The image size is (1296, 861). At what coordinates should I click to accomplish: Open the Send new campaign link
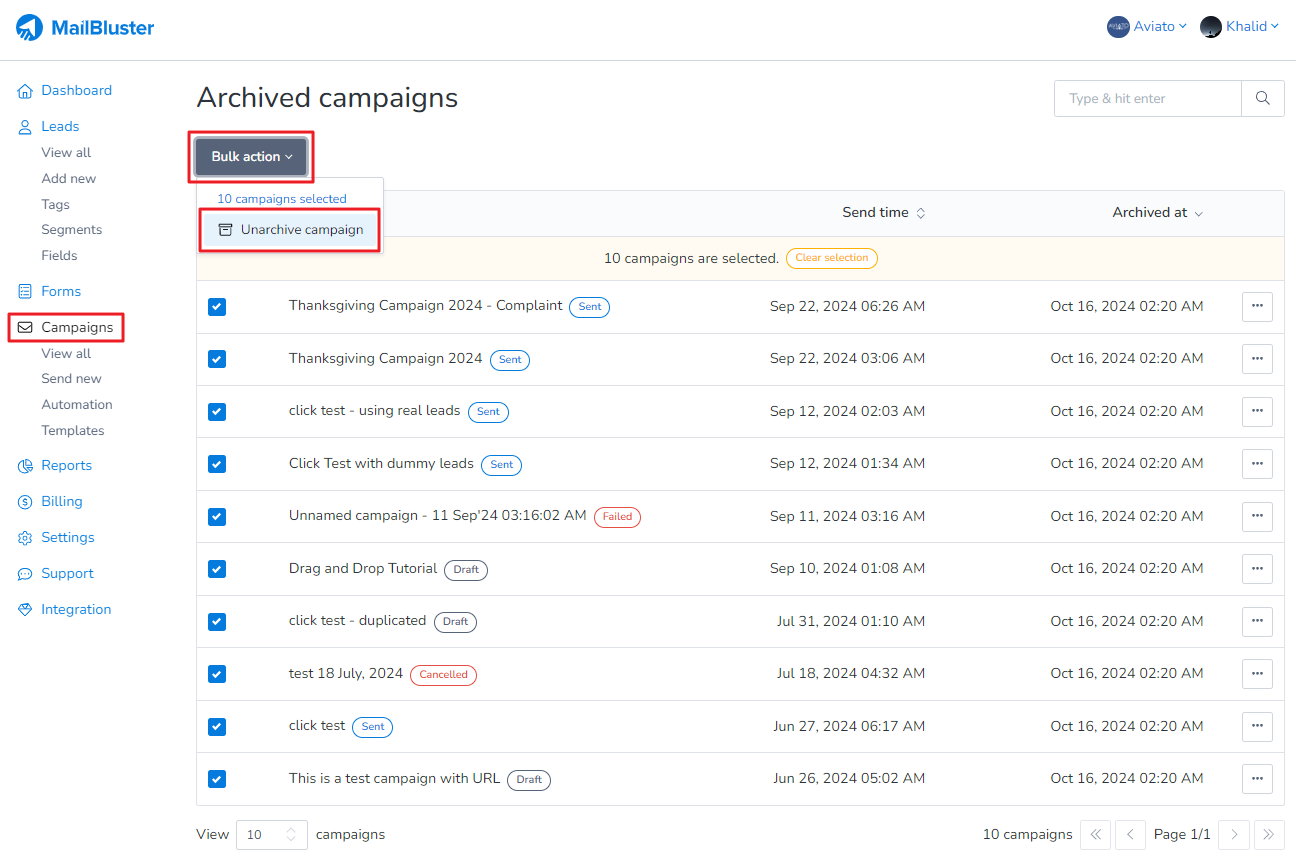(71, 379)
